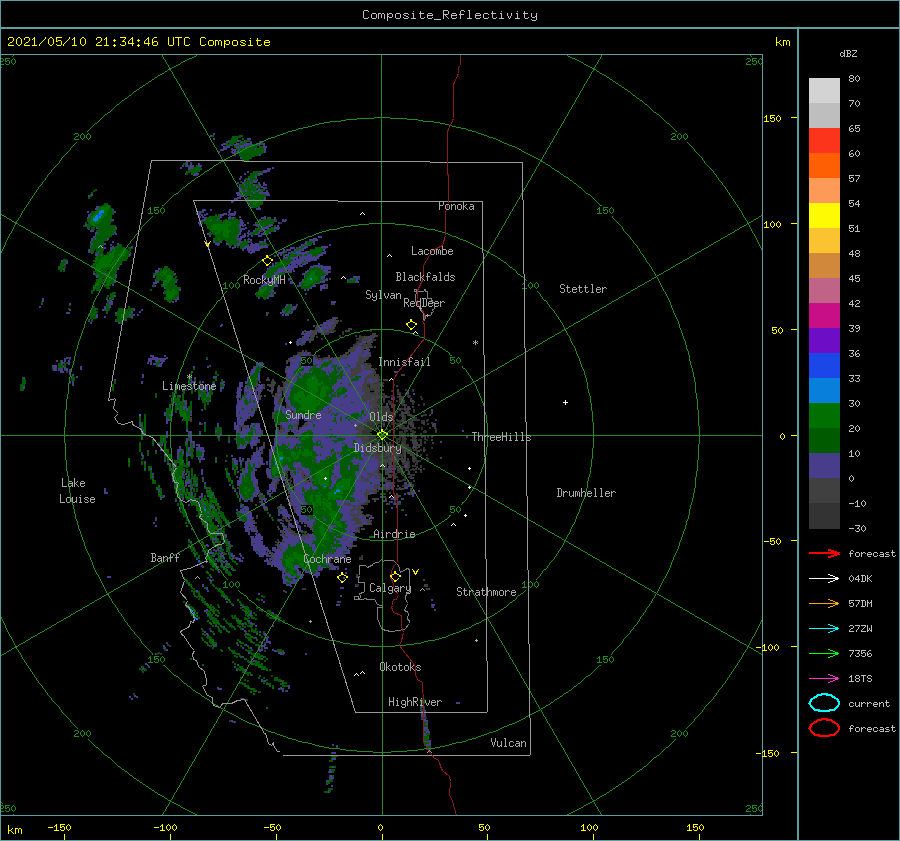Click the 18TS legend text

click(860, 679)
